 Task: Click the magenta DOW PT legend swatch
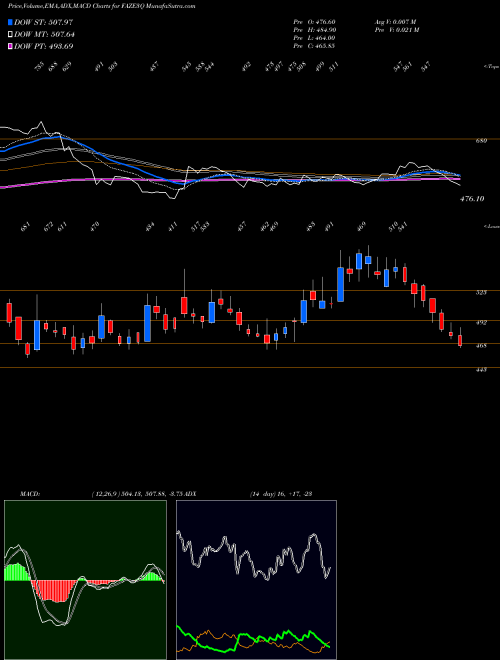click(10, 46)
